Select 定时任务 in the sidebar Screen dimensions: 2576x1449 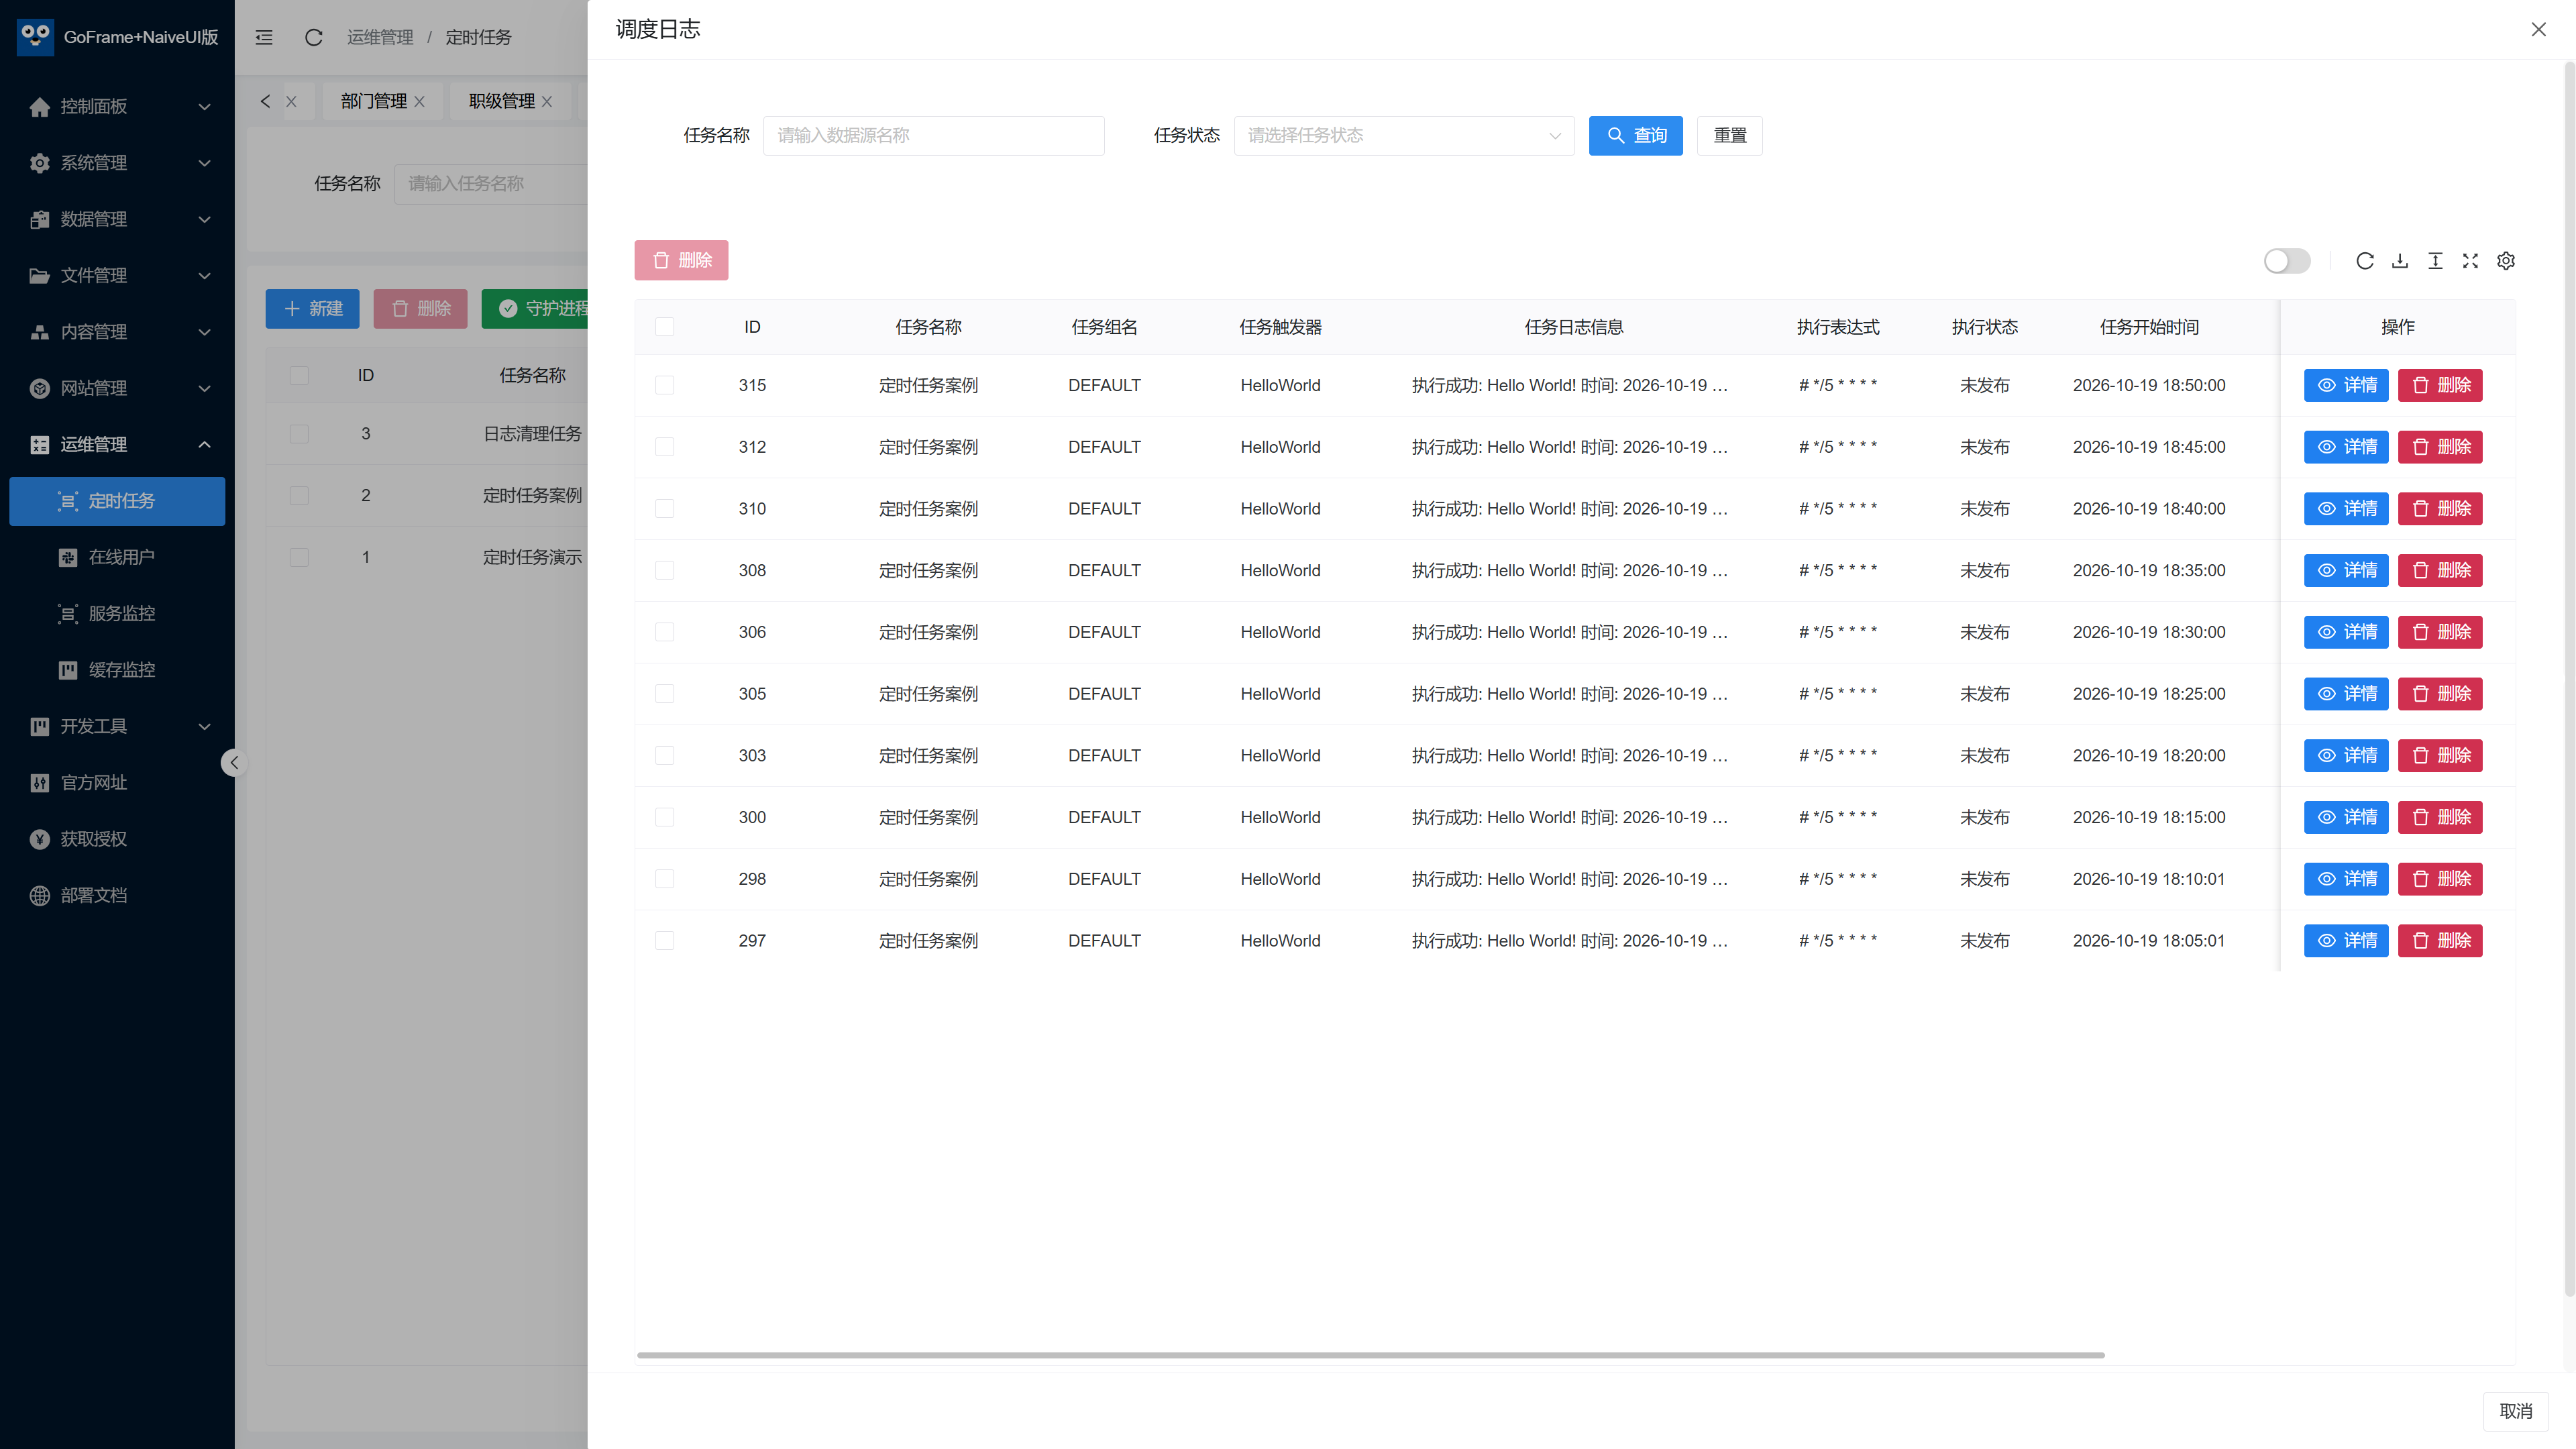click(x=117, y=501)
